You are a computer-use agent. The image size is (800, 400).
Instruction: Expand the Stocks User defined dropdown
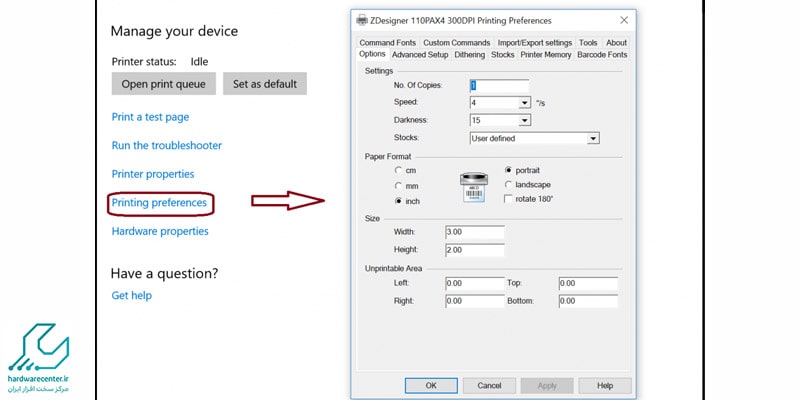coord(593,138)
